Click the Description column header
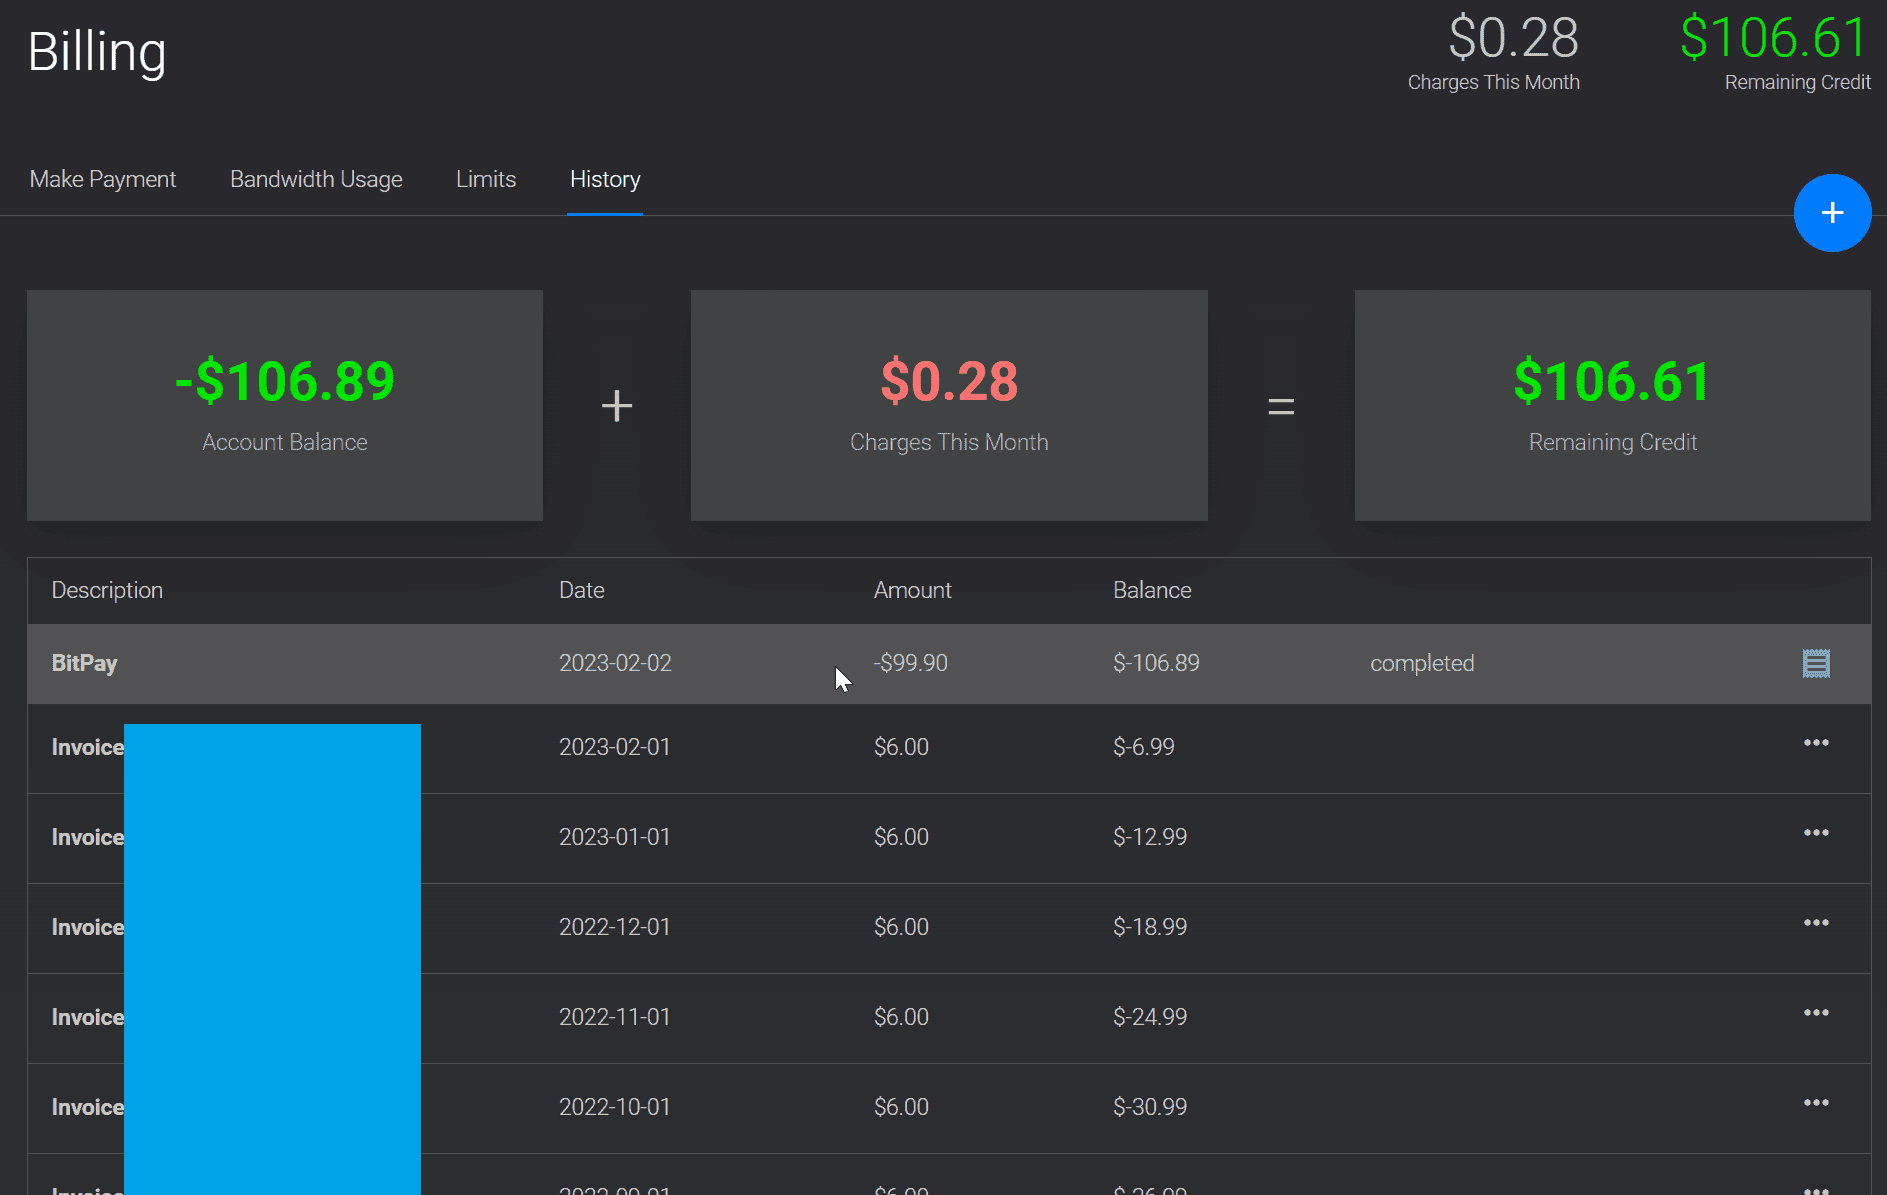The image size is (1887, 1195). click(107, 590)
